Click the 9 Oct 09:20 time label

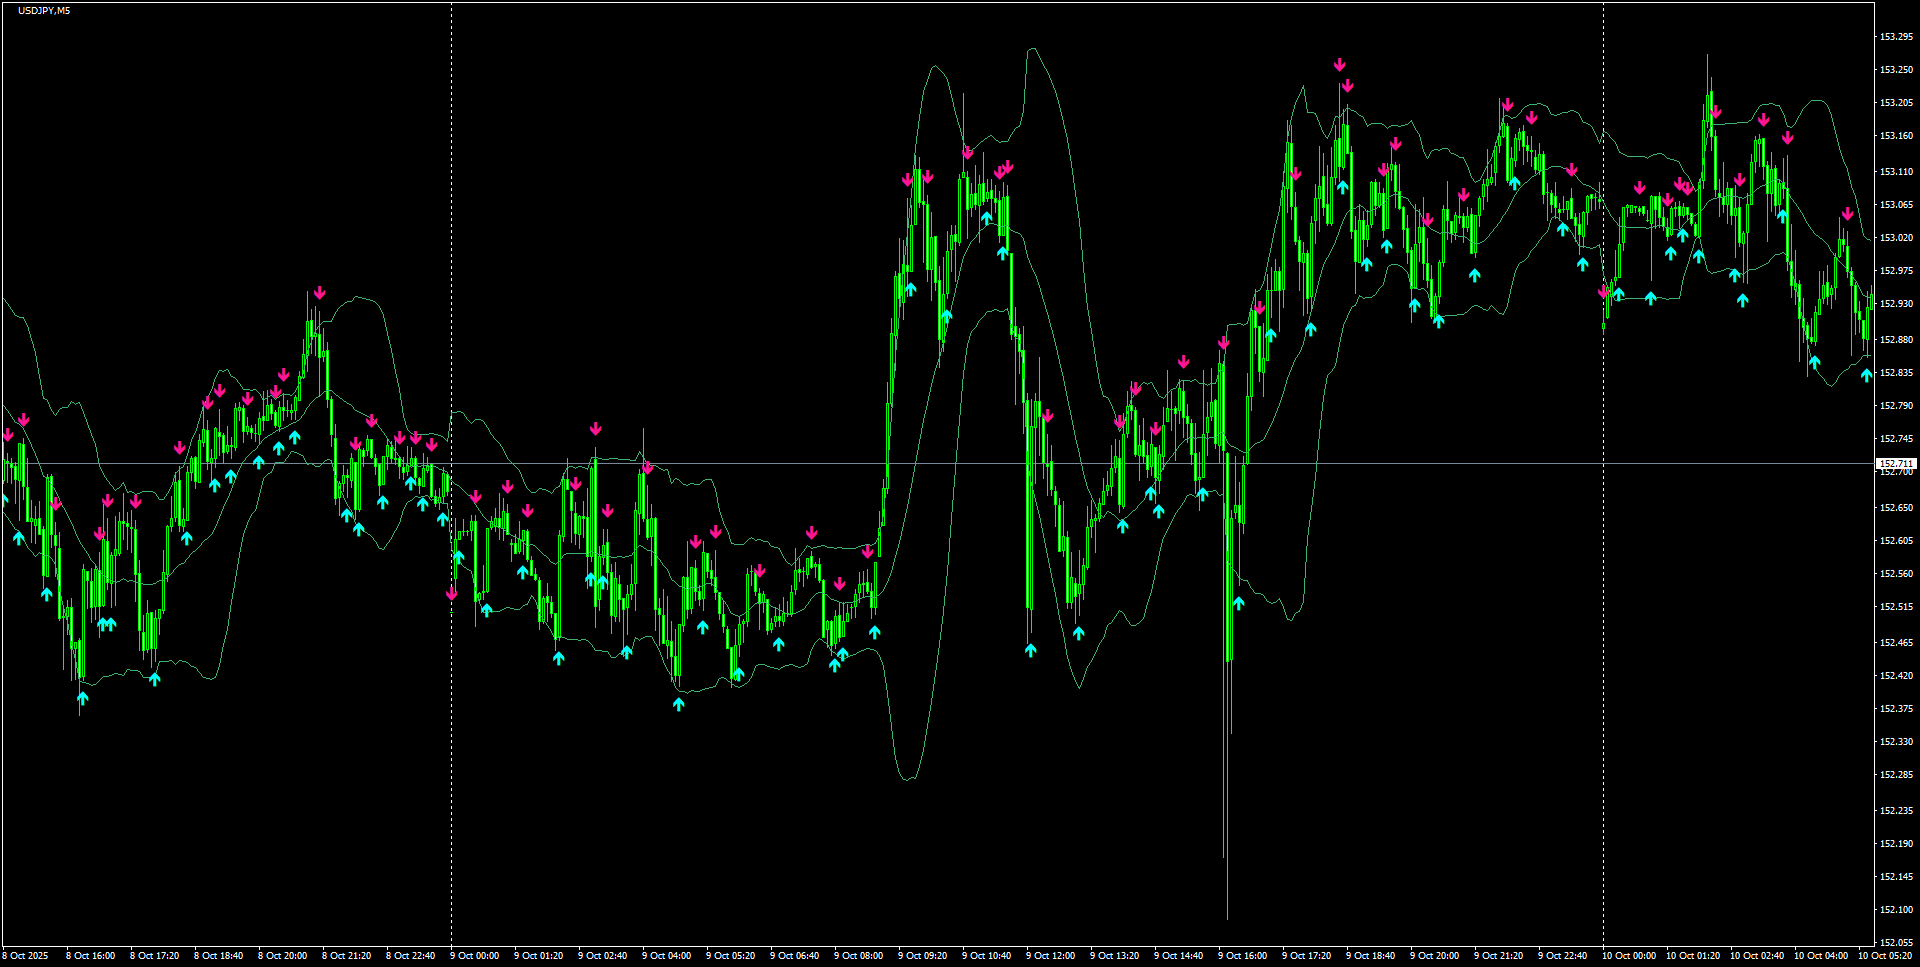coord(922,956)
